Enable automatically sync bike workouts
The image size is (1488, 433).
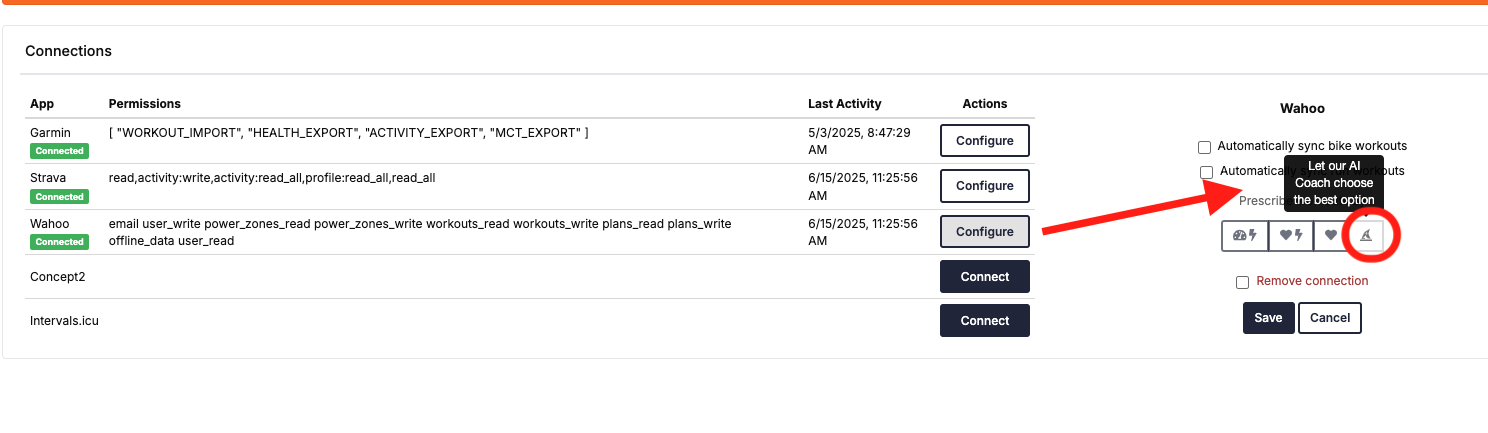1204,147
